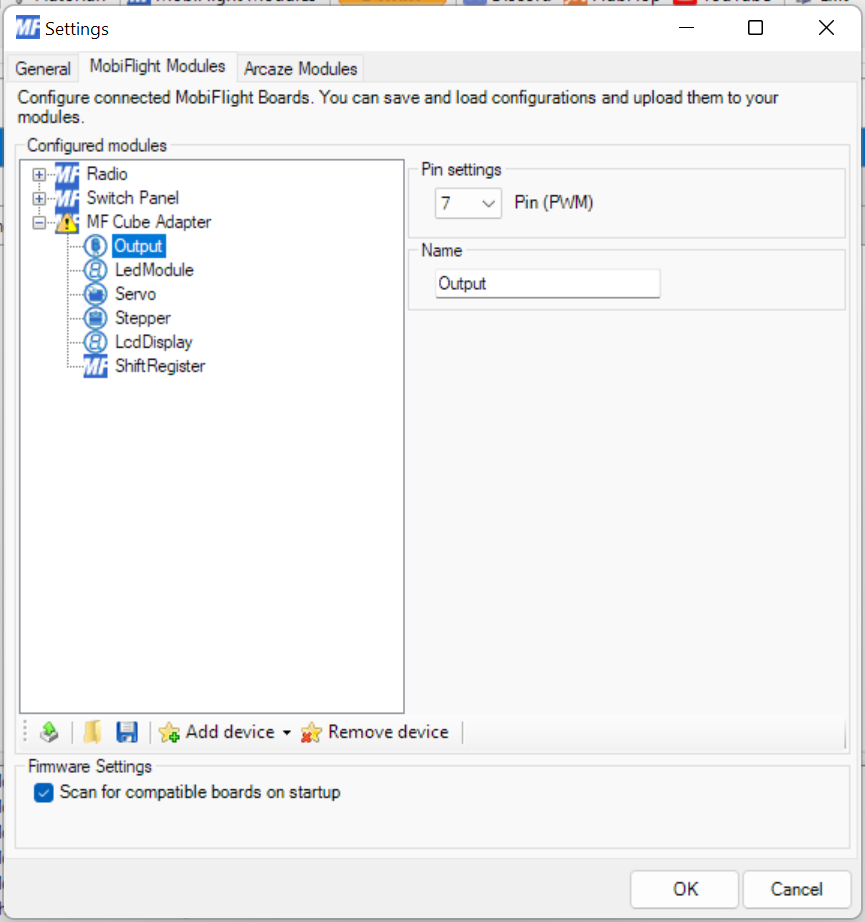865x922 pixels.
Task: Click the toolbar drag grip handle
Action: click(25, 733)
